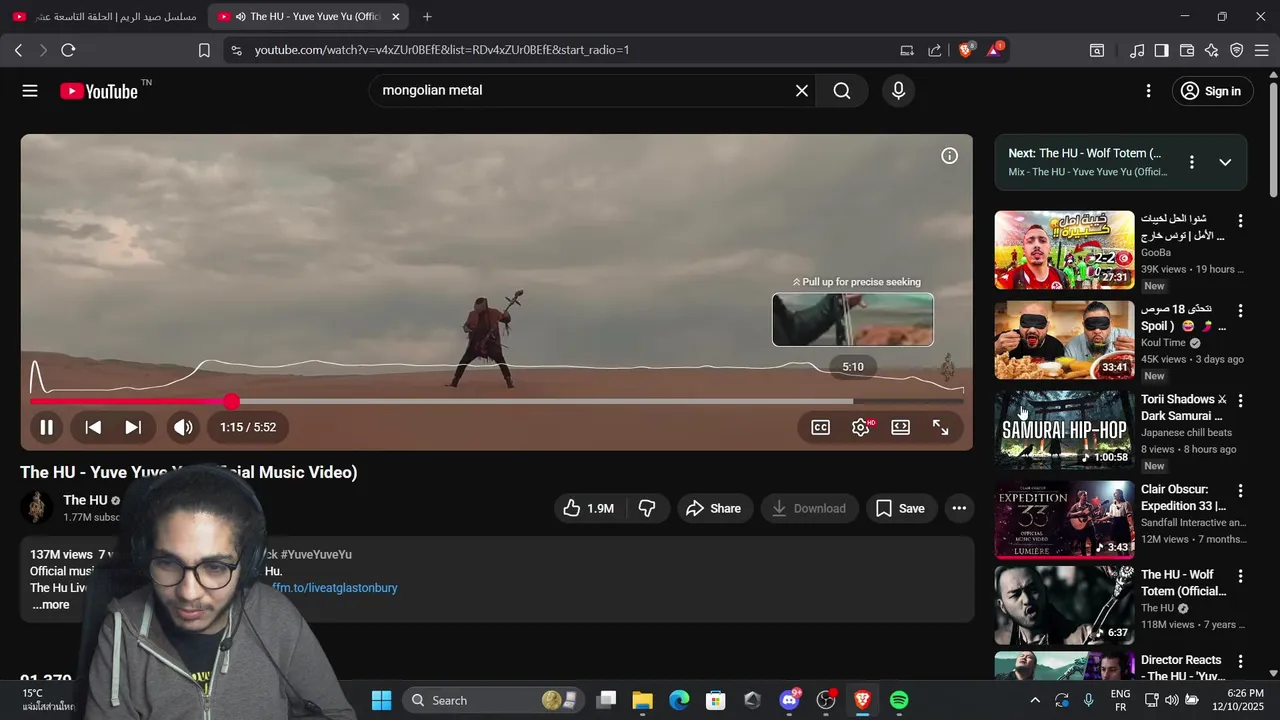Sign in to YouTube
1280x720 pixels.
point(1211,91)
